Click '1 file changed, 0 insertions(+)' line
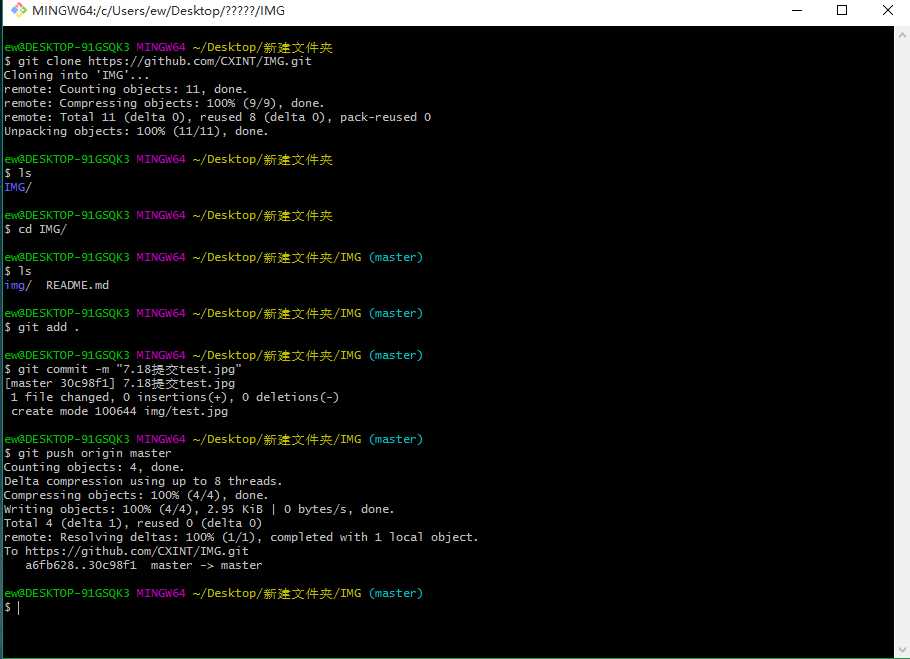Image resolution: width=910 pixels, height=659 pixels. pos(174,397)
